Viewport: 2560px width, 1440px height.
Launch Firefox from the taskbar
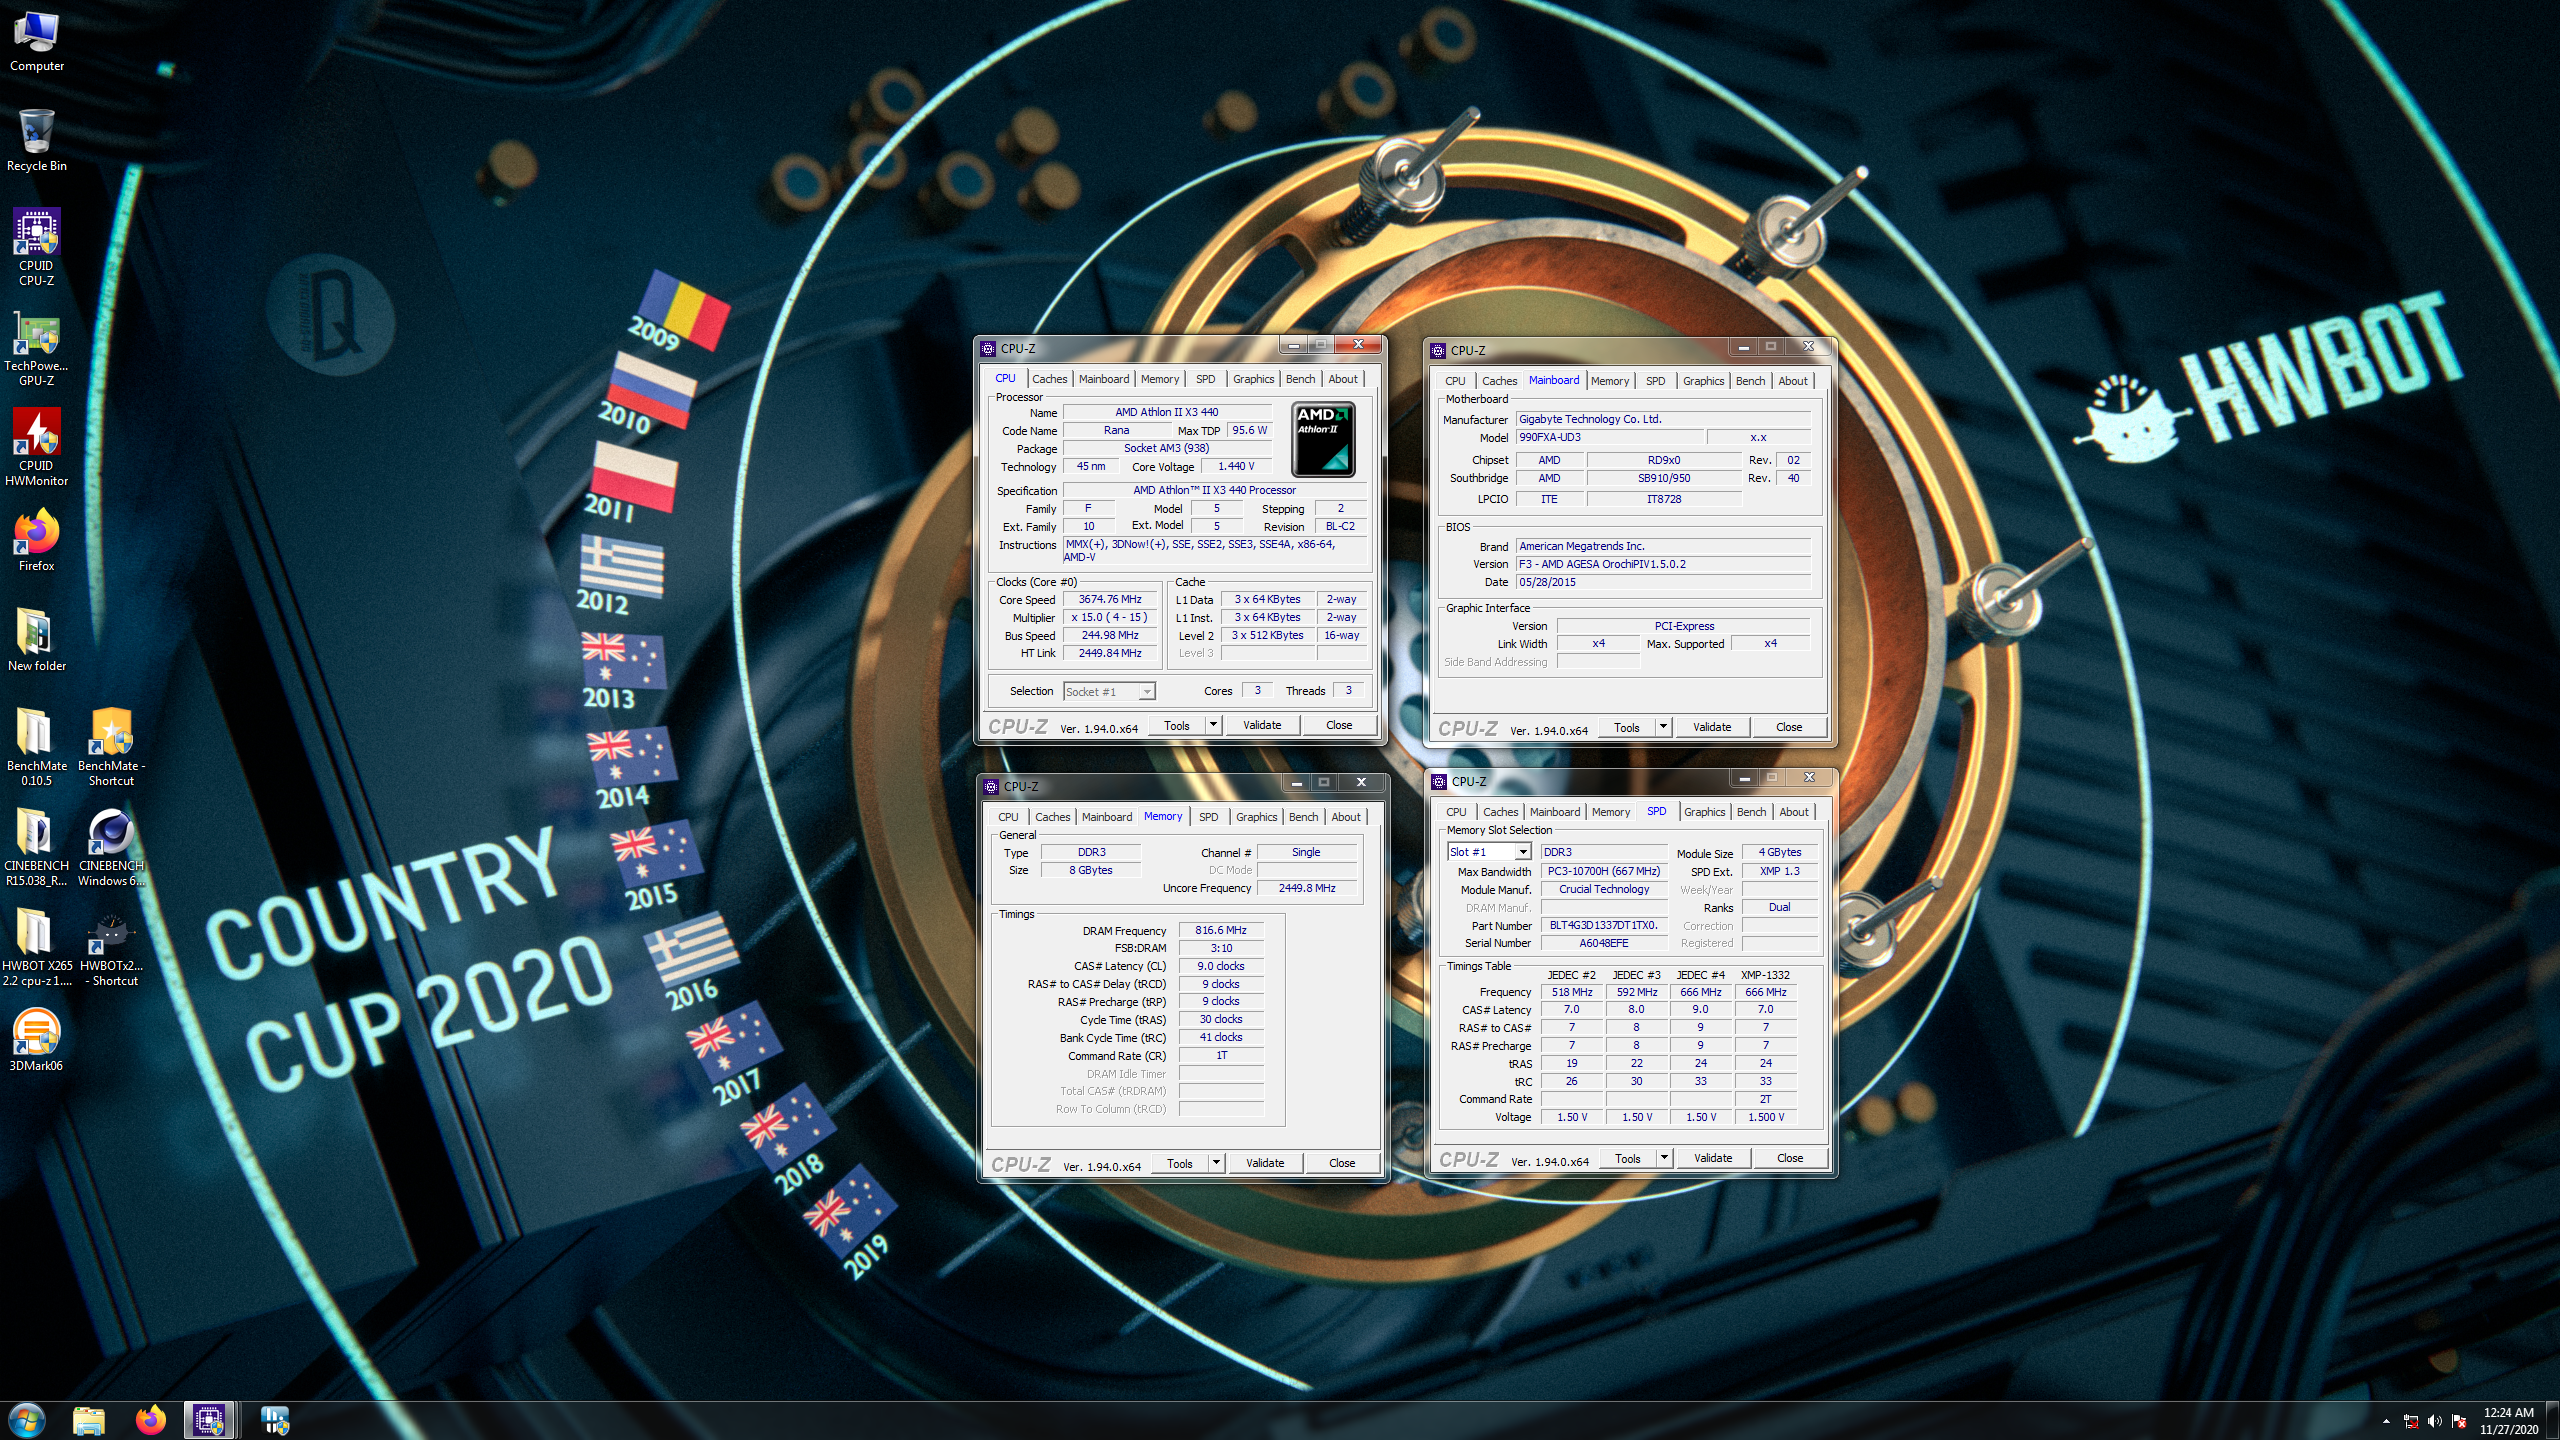pyautogui.click(x=151, y=1420)
